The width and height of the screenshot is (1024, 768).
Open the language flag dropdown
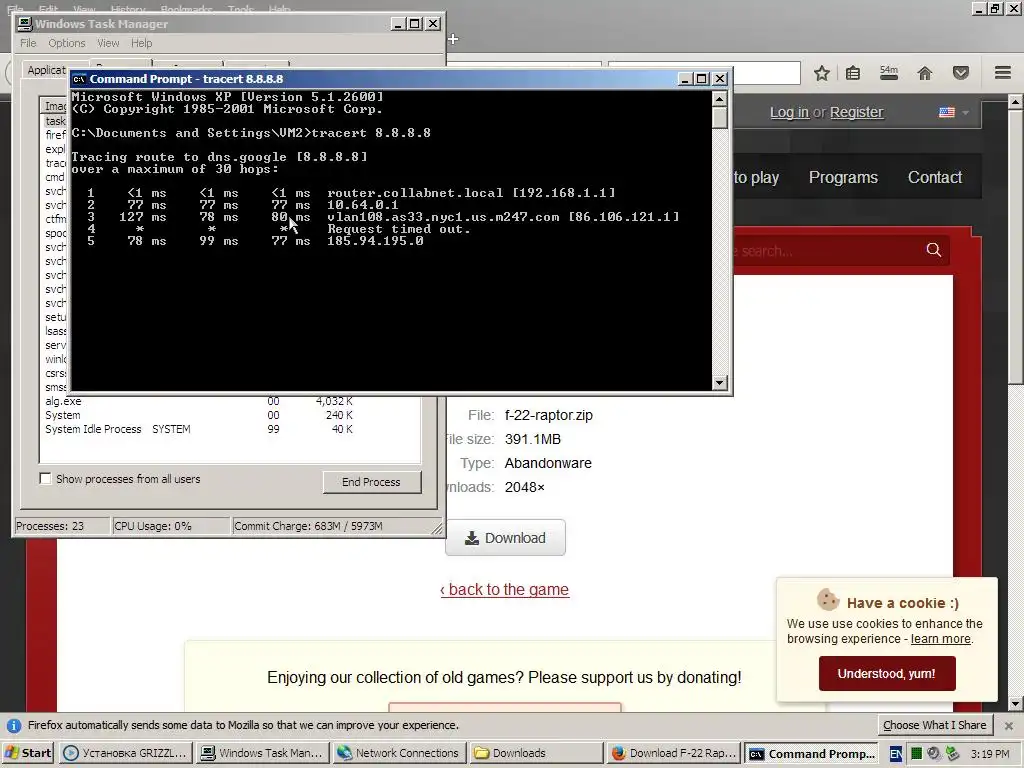[953, 112]
